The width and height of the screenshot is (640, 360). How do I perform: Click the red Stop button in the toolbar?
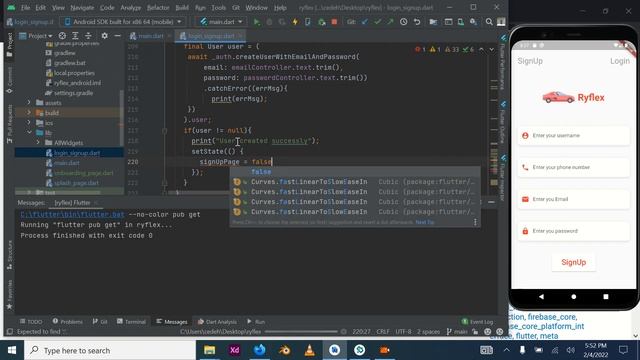pyautogui.click(x=334, y=22)
